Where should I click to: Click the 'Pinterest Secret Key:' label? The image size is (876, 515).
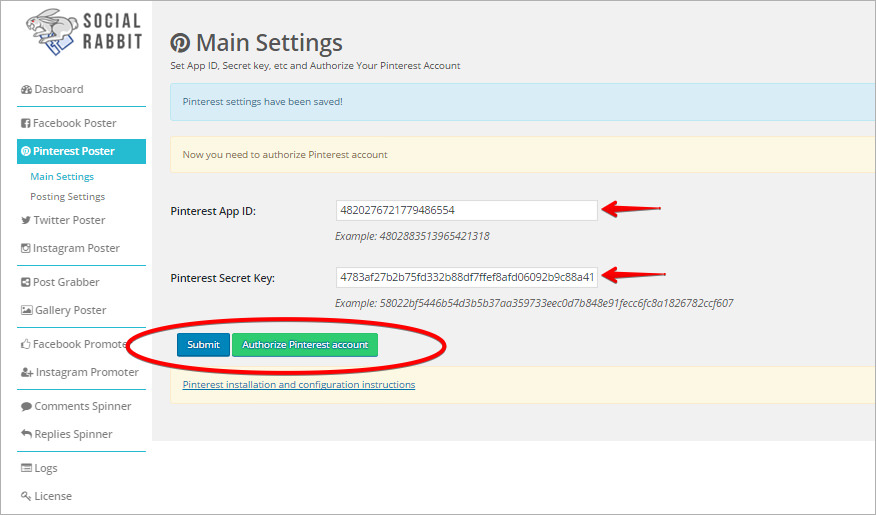click(222, 278)
